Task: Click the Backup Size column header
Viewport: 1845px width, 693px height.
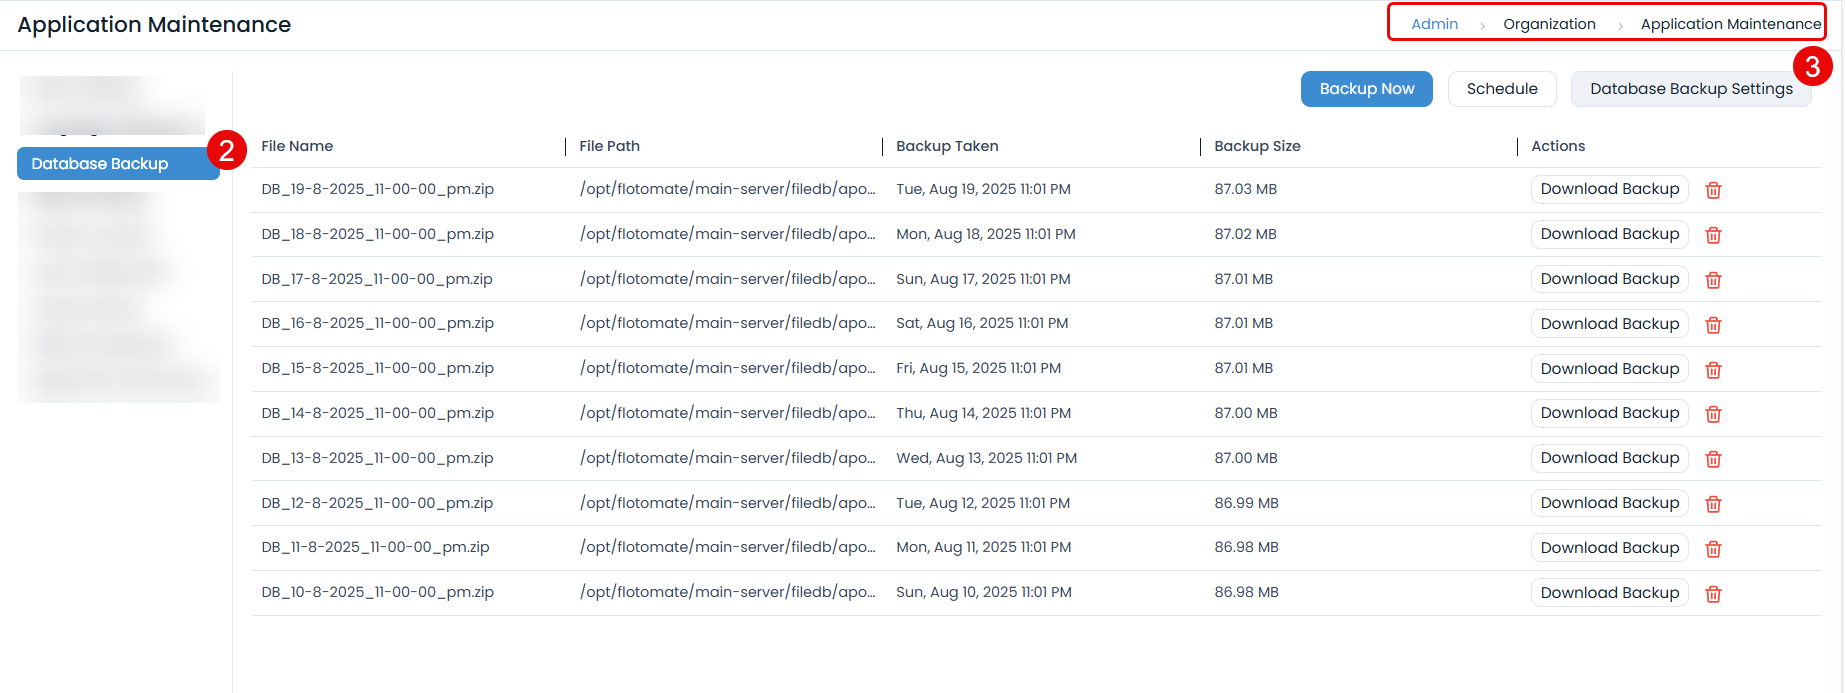Action: 1257,146
